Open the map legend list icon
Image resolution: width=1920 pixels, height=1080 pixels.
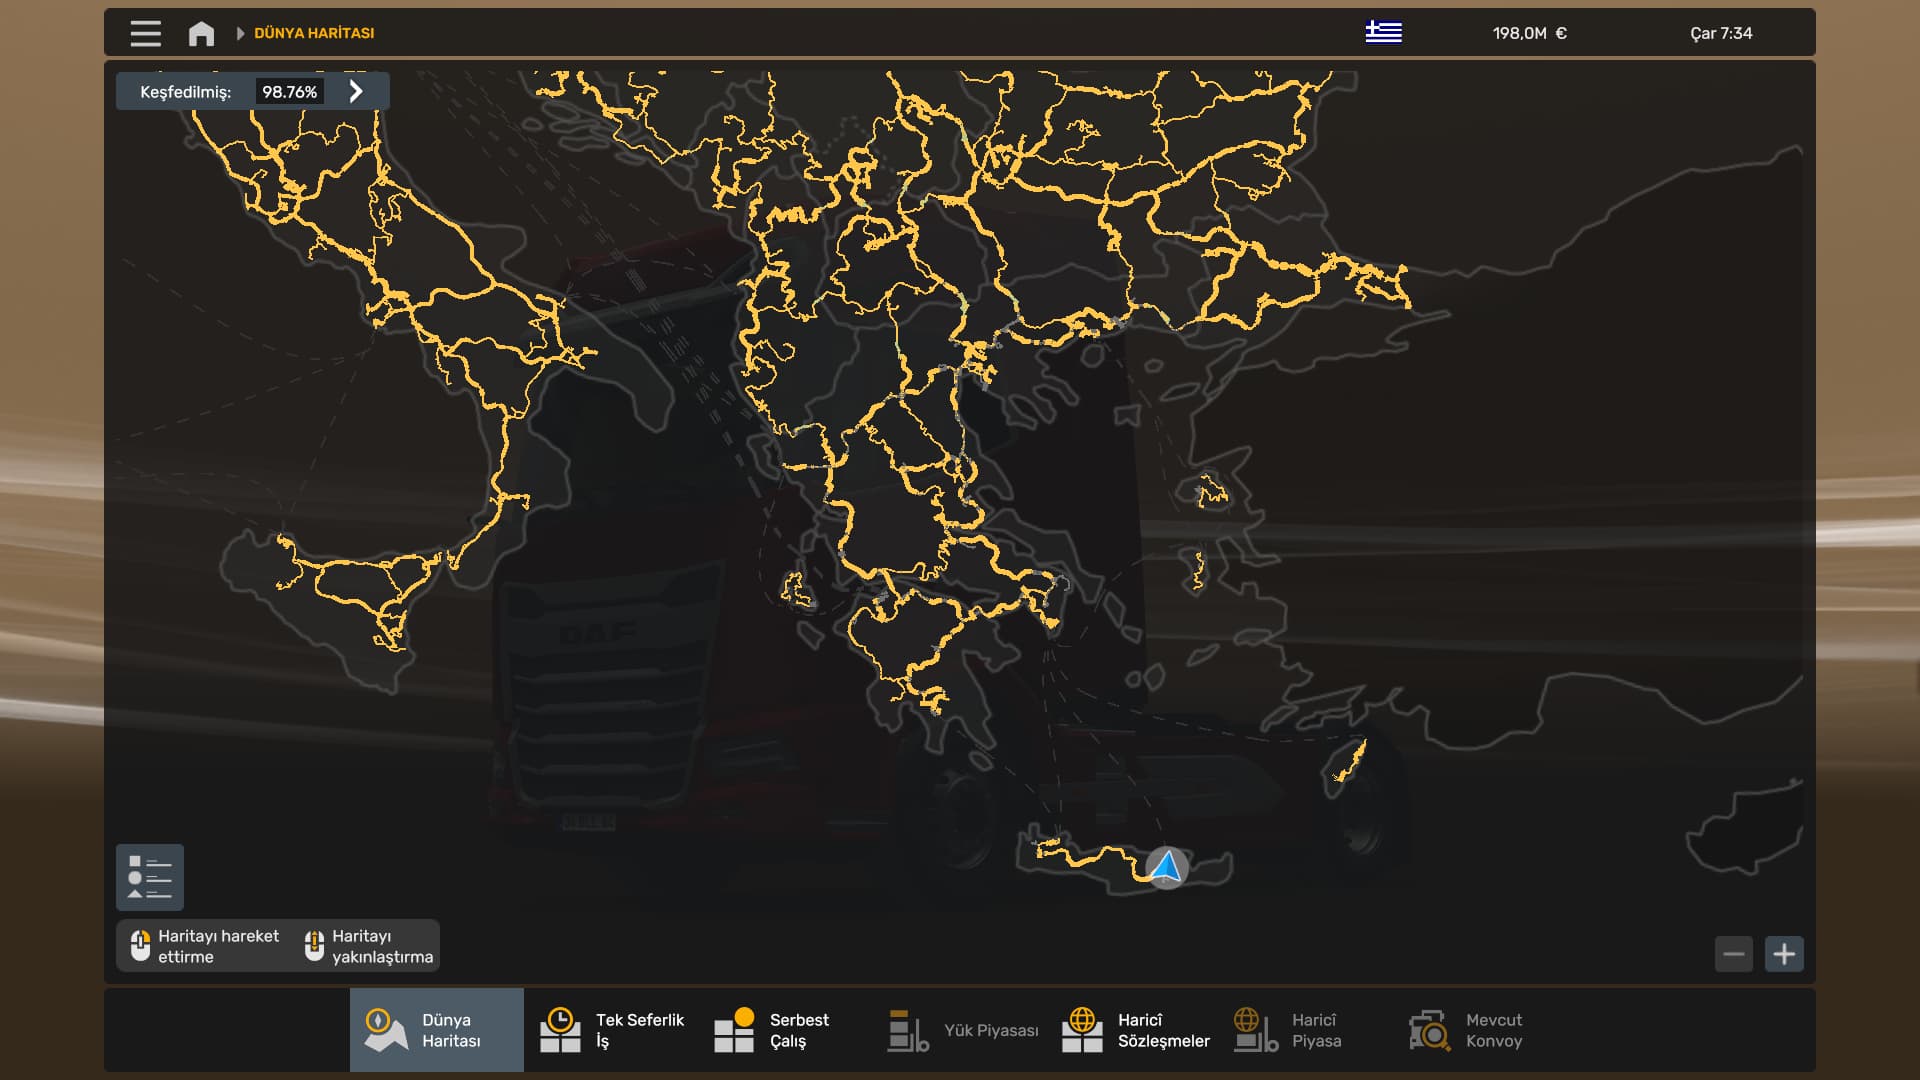pos(150,877)
